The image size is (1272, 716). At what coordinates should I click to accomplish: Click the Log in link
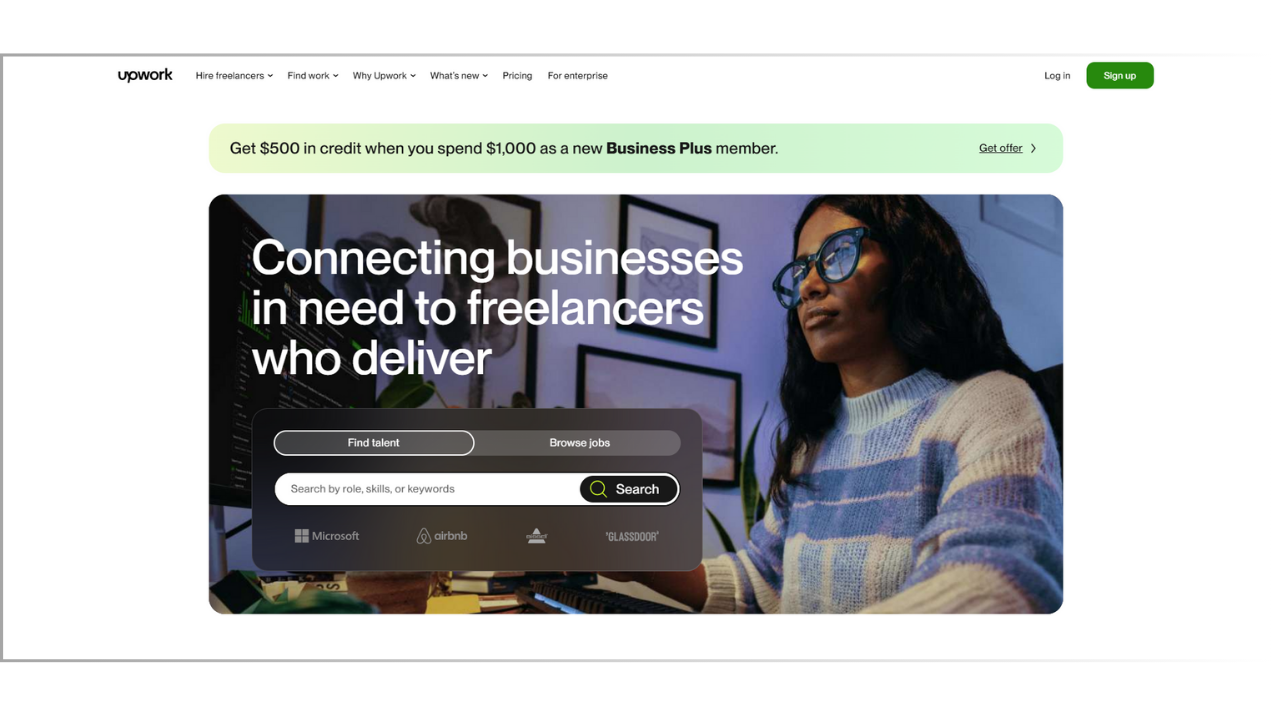(1057, 76)
